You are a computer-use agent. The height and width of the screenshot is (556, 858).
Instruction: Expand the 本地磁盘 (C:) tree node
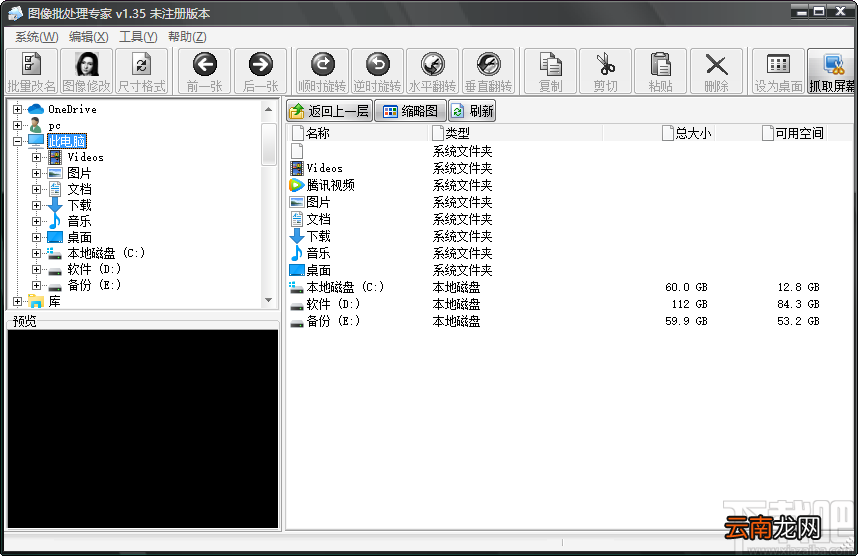36,253
